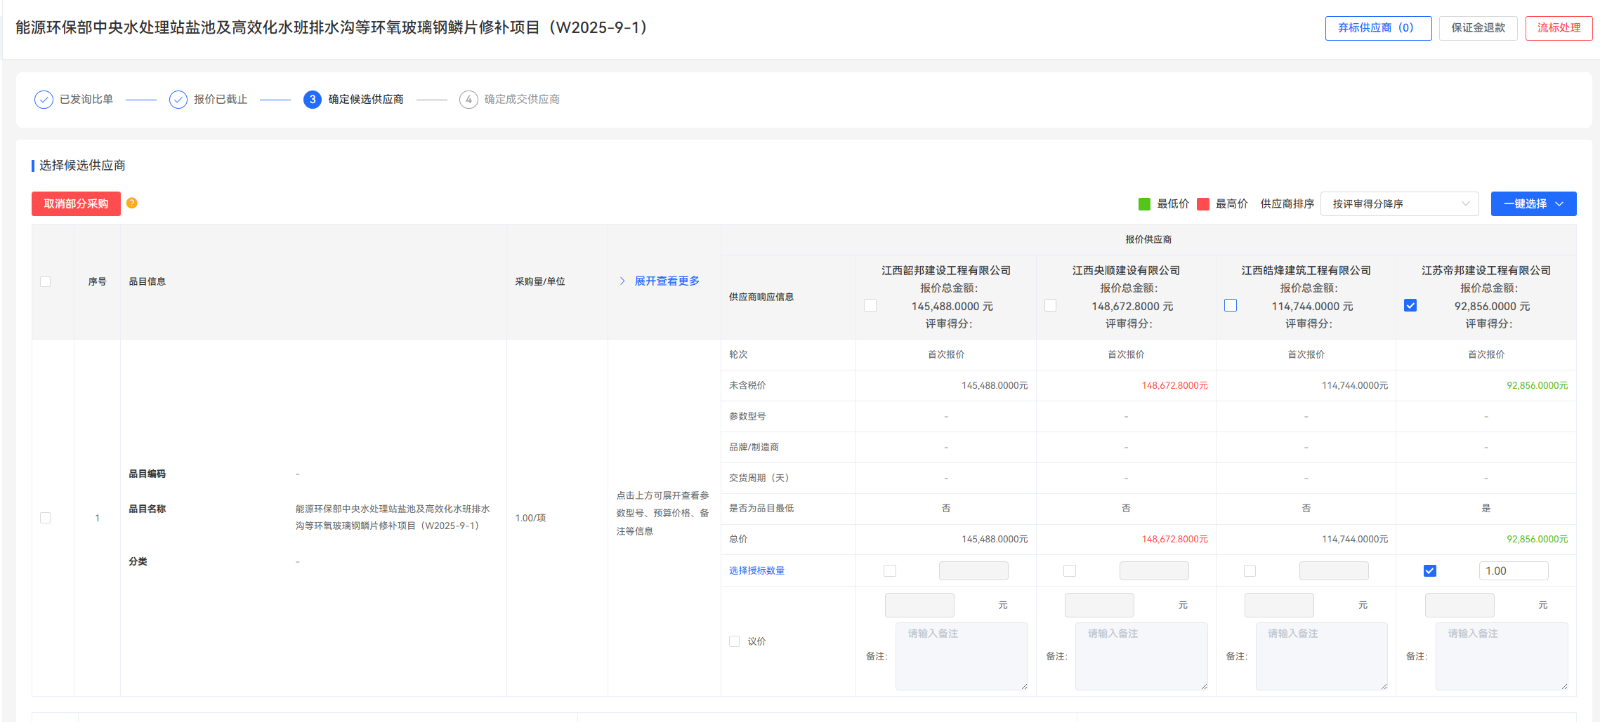This screenshot has height=722, width=1600.
Task: Click the project title with W2025-9-1
Action: click(334, 28)
